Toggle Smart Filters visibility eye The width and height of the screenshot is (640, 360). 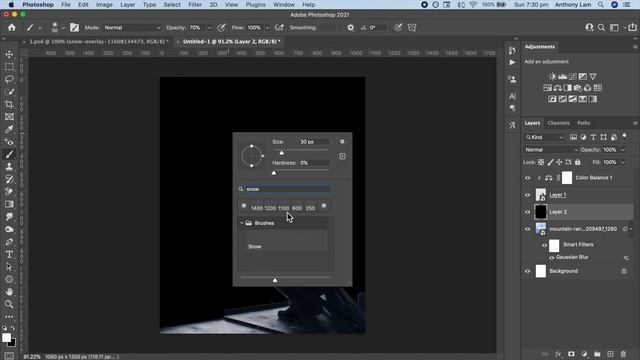pos(544,245)
